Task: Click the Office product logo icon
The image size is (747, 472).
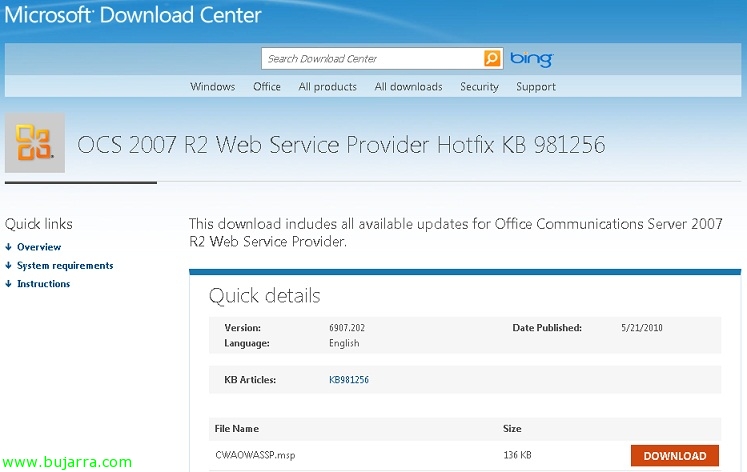Action: [35, 143]
